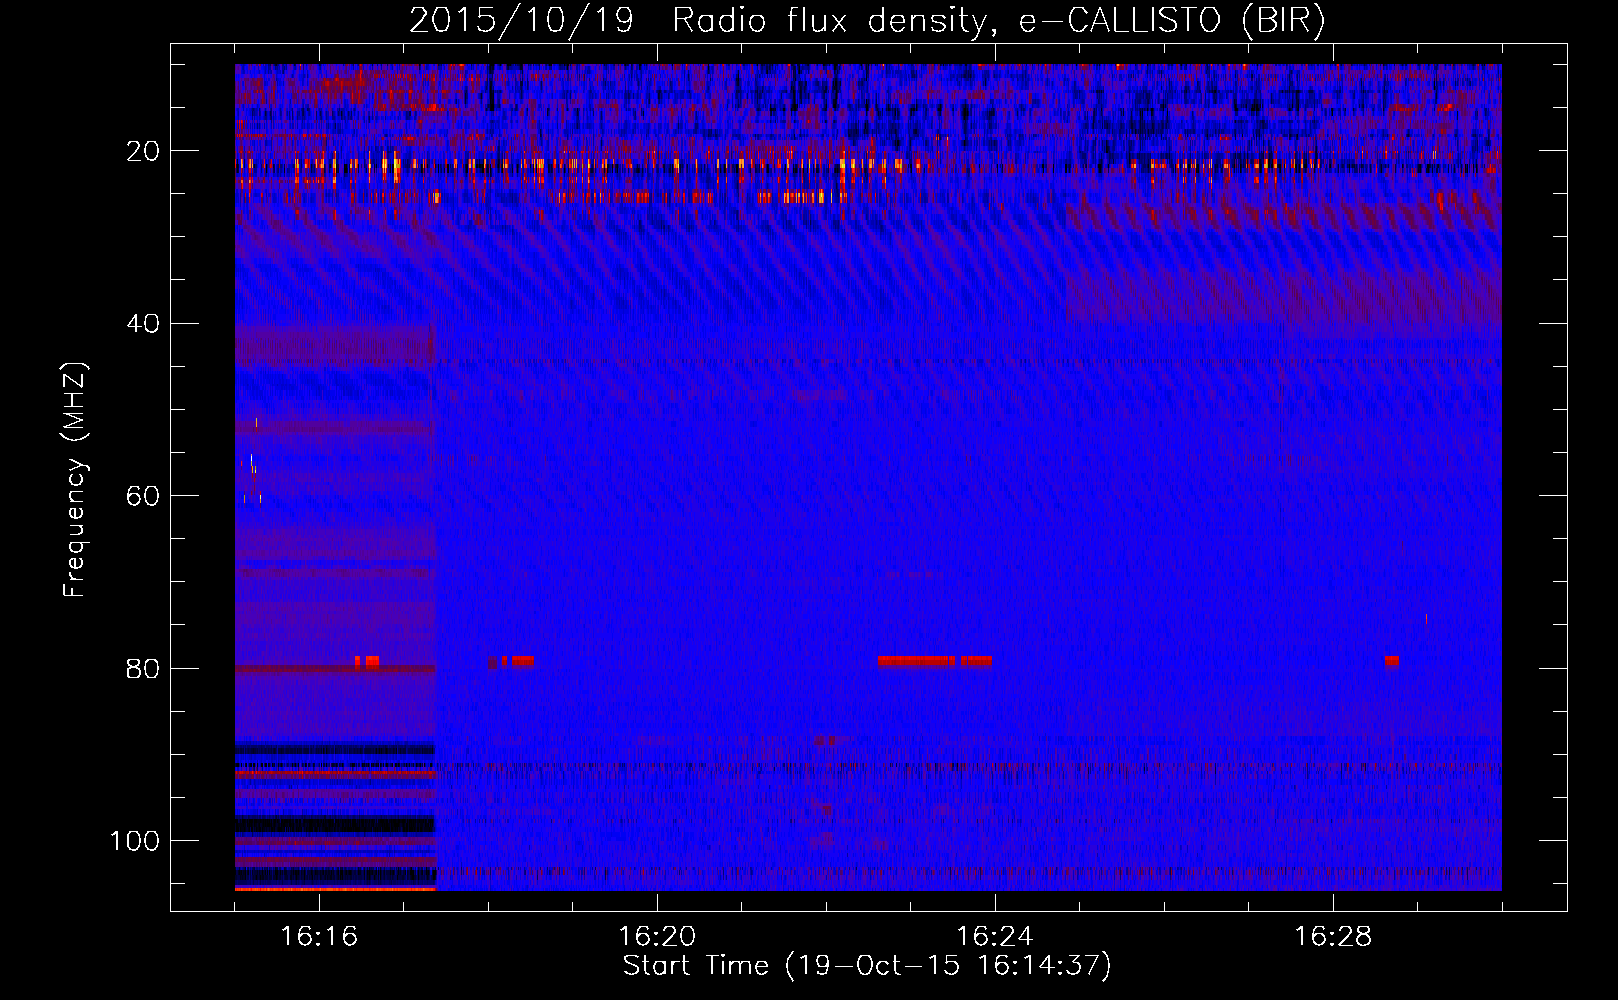Image resolution: width=1618 pixels, height=1000 pixels.
Task: Click the "16:28" time tick label
Action: coord(1333,937)
